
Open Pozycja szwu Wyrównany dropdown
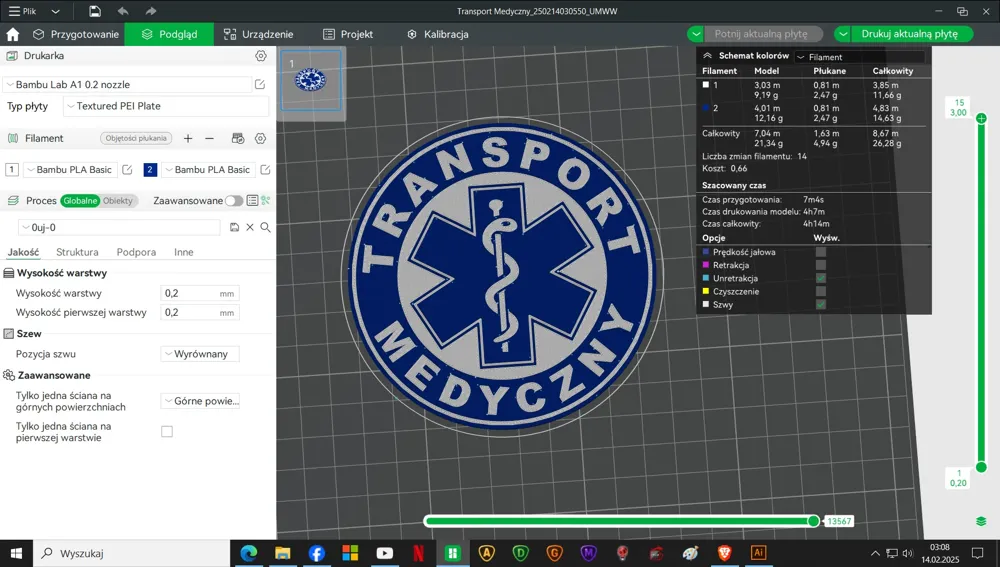click(x=200, y=354)
